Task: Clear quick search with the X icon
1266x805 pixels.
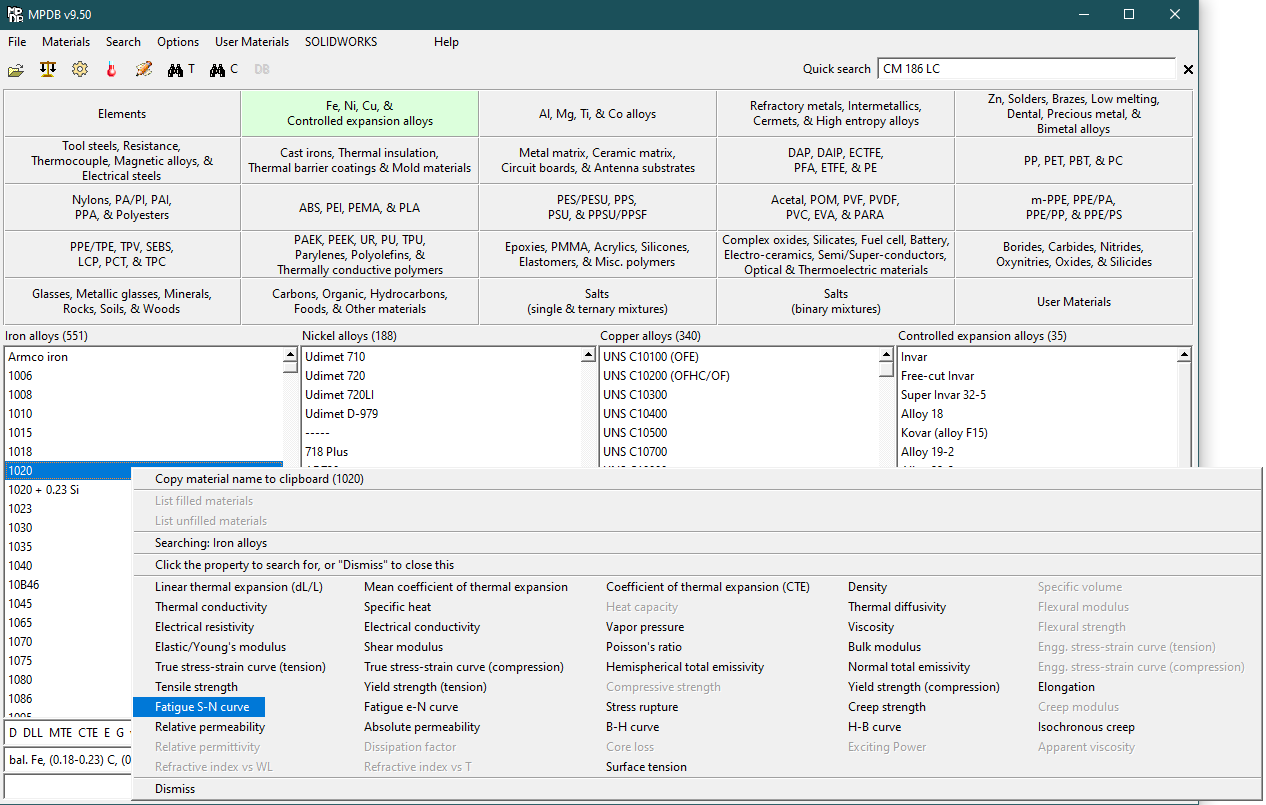Action: click(x=1188, y=70)
